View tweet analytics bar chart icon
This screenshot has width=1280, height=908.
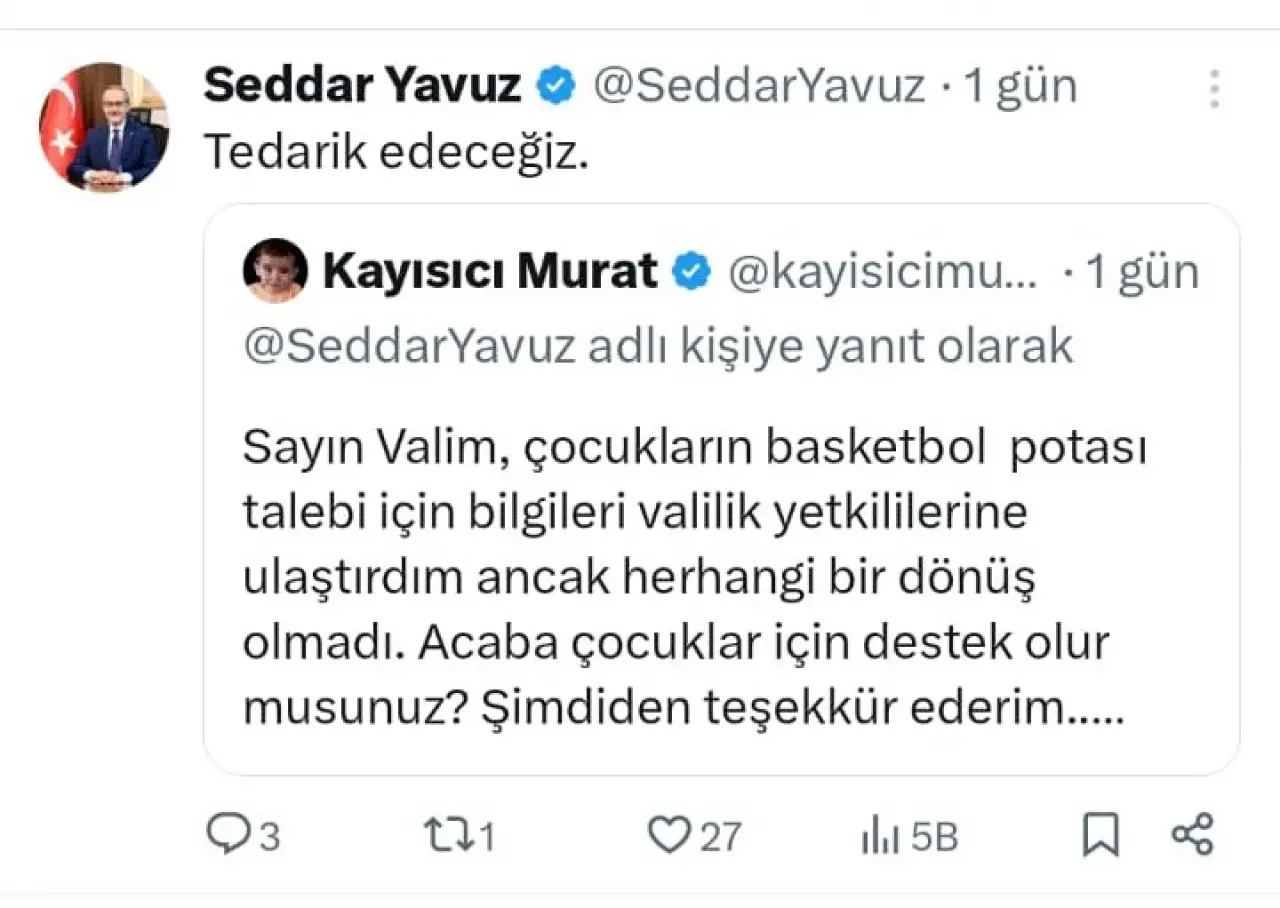click(x=874, y=836)
